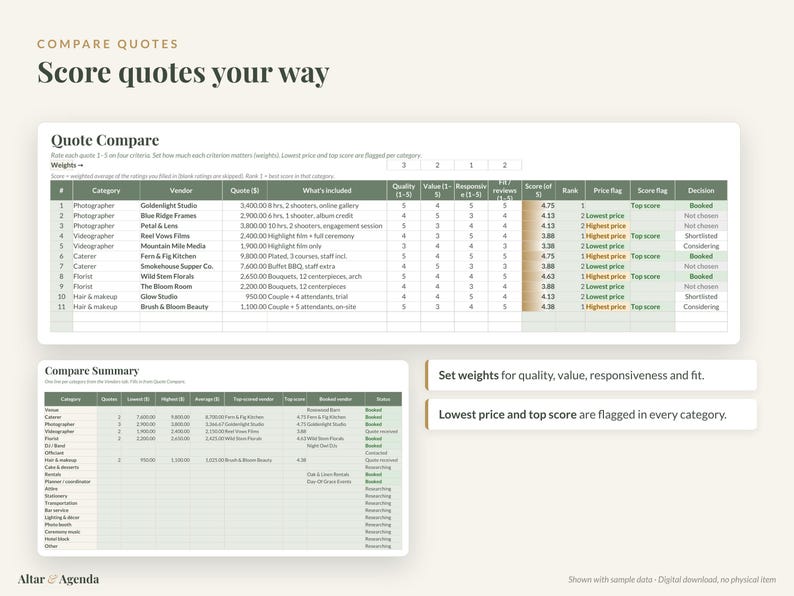Select the Cake & desserts row in Compare Summary
This screenshot has width=794, height=596.
click(x=223, y=467)
